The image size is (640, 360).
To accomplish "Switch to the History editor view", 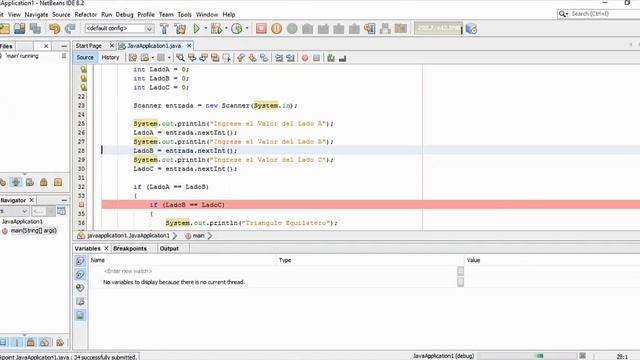I will coord(110,58).
